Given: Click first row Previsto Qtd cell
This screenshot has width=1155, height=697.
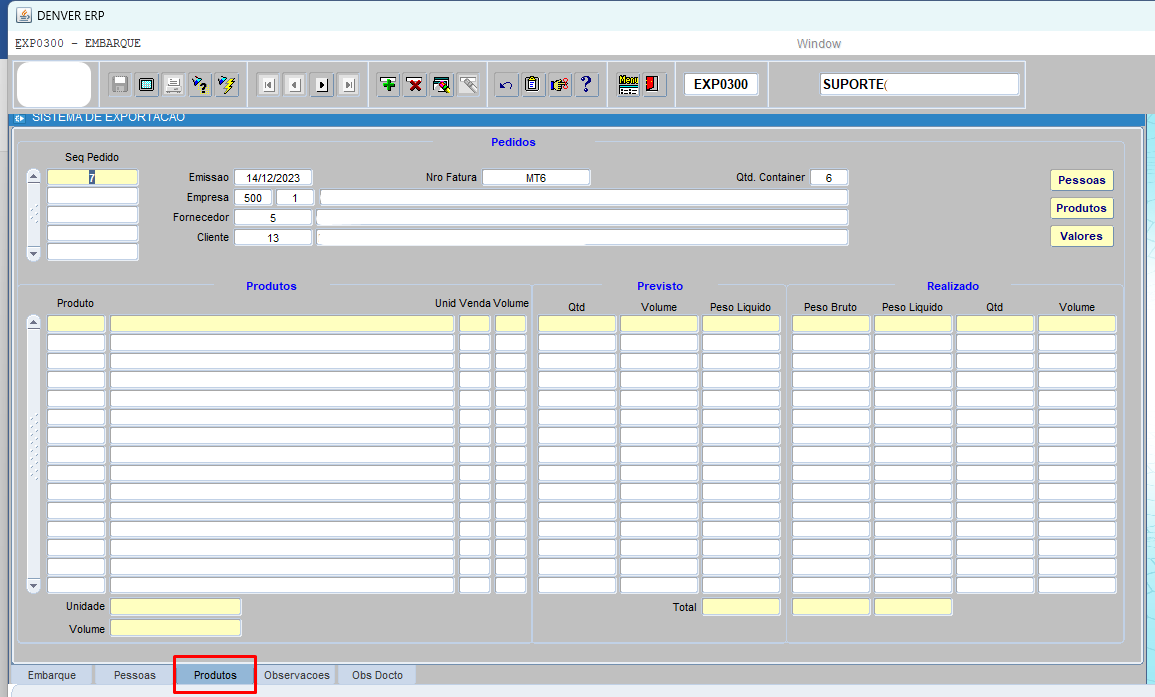Looking at the screenshot, I should click(x=577, y=323).
